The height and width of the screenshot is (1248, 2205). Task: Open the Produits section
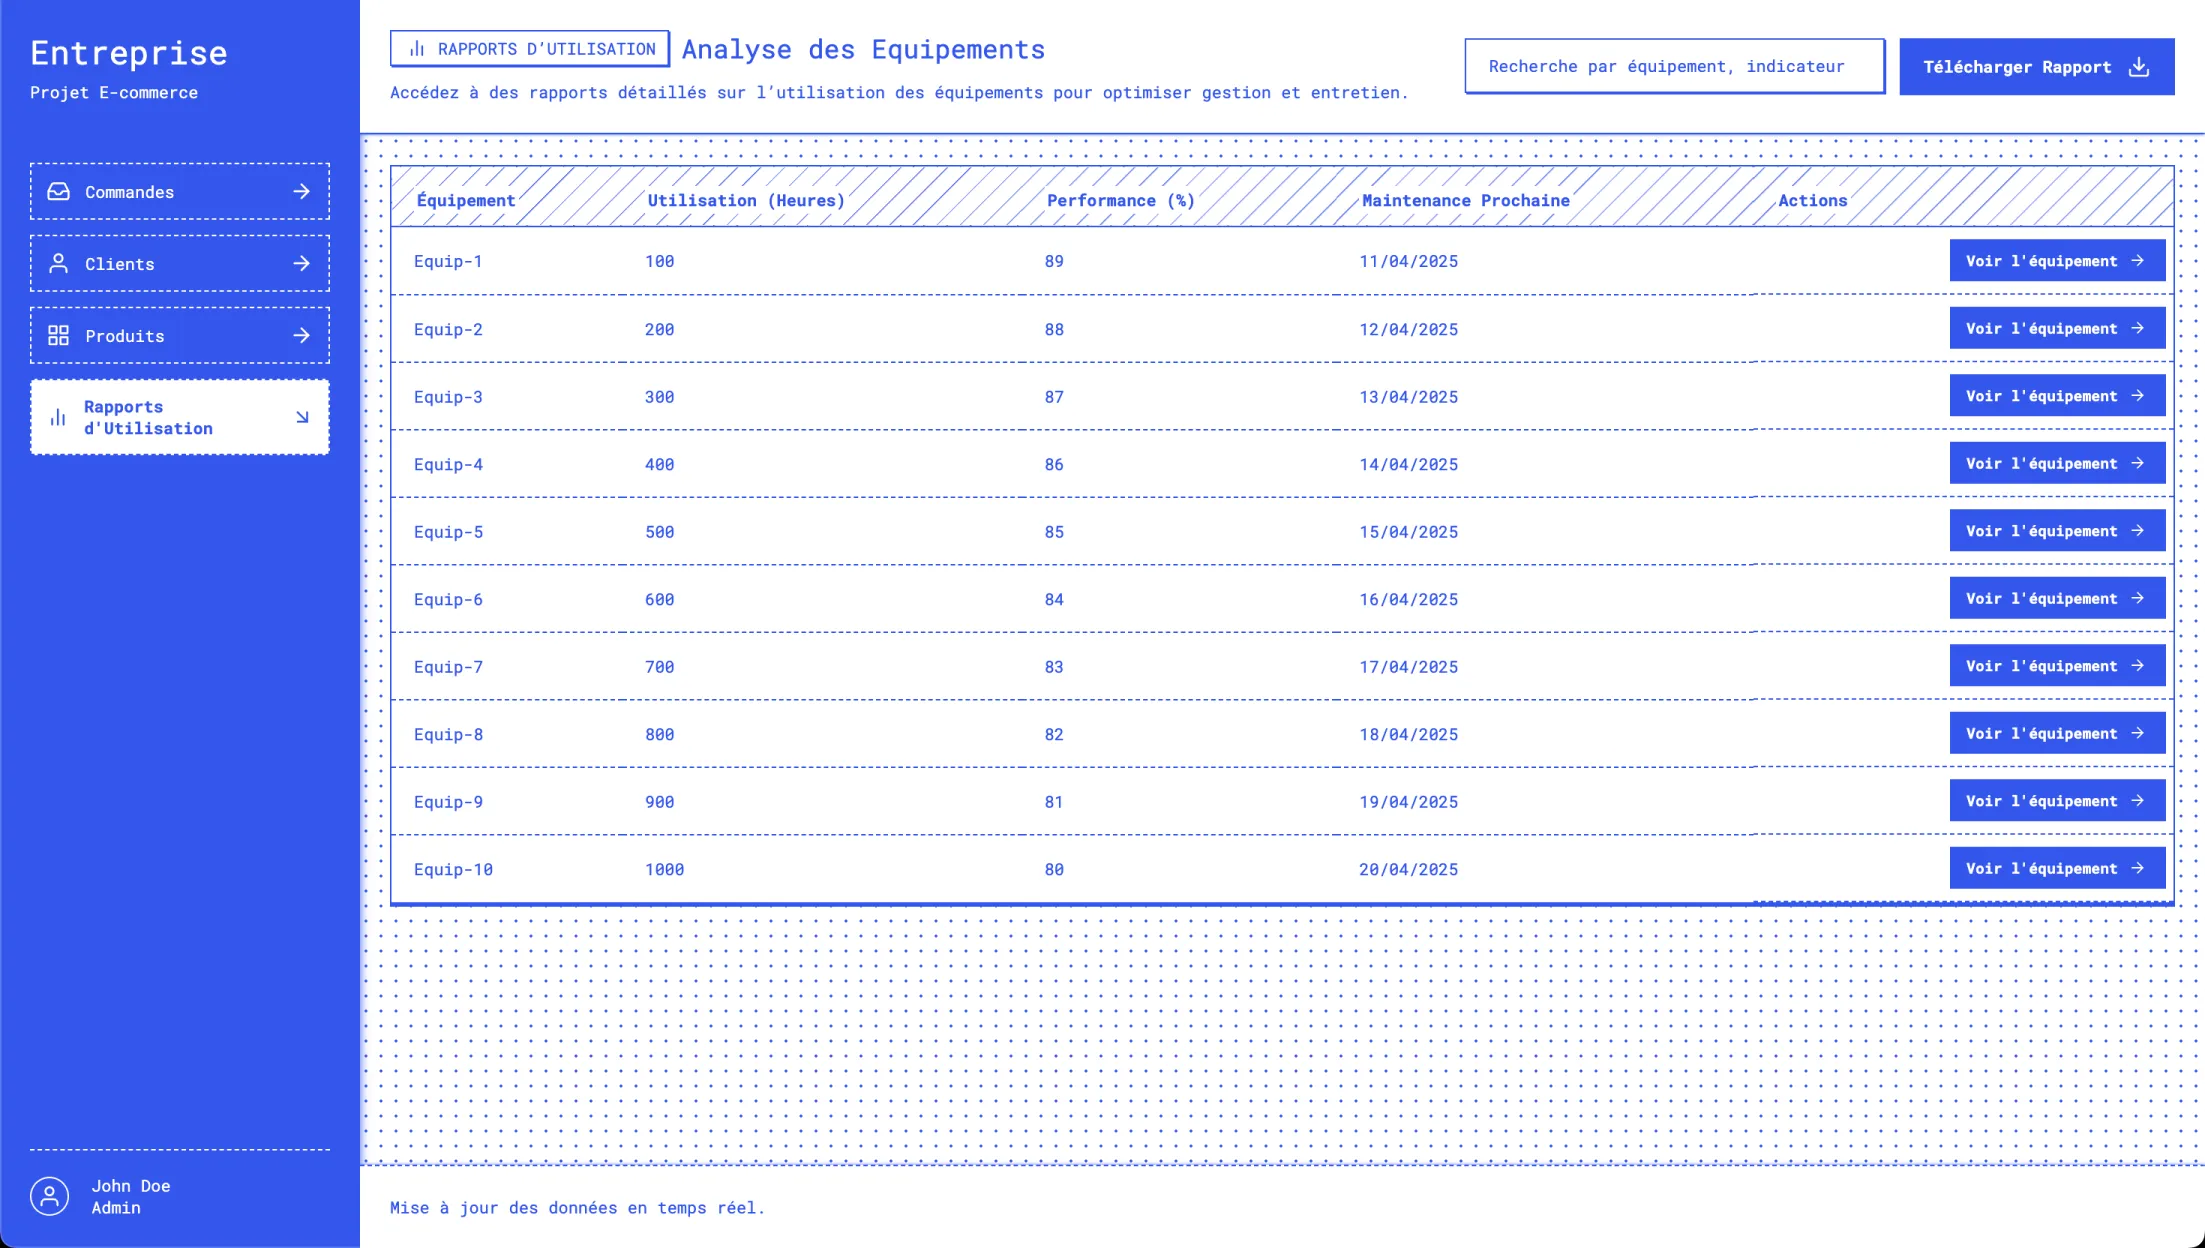tap(180, 335)
